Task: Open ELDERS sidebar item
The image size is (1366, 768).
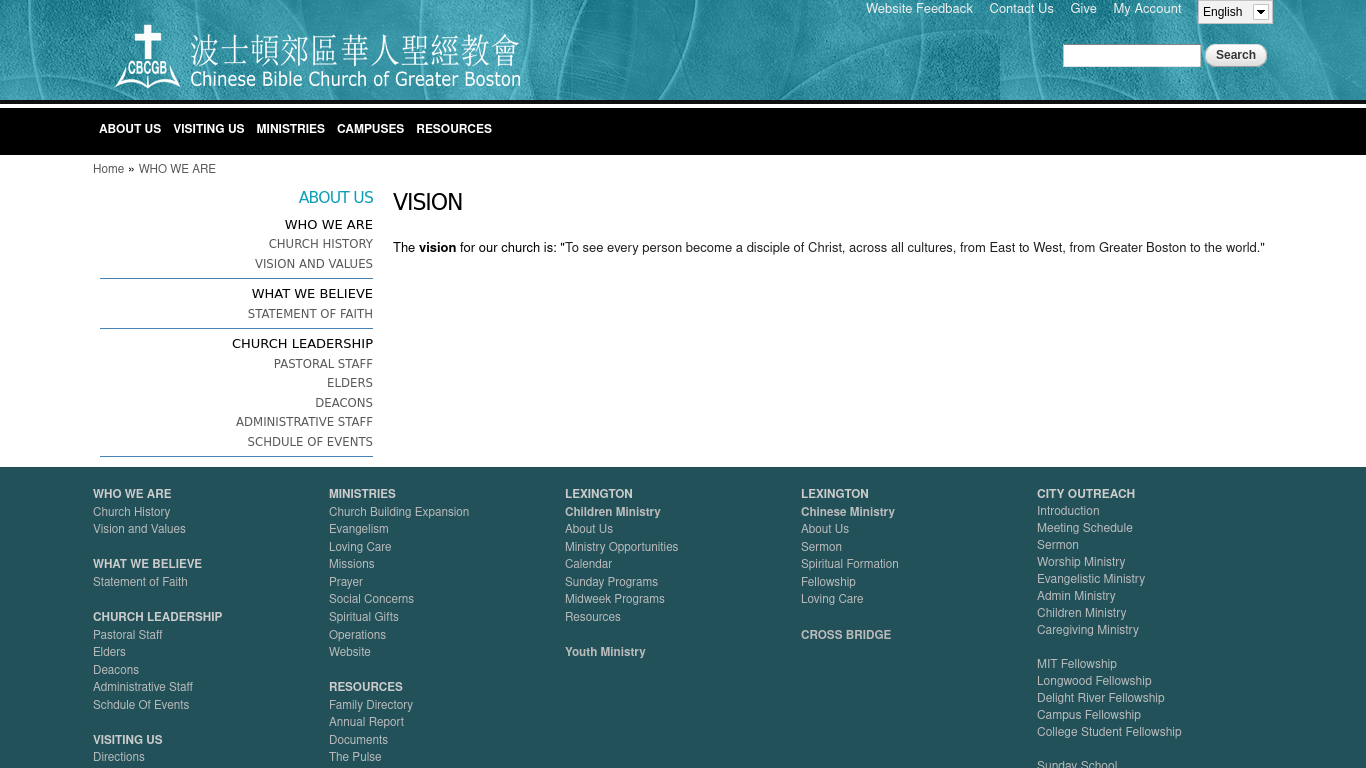Action: point(350,383)
